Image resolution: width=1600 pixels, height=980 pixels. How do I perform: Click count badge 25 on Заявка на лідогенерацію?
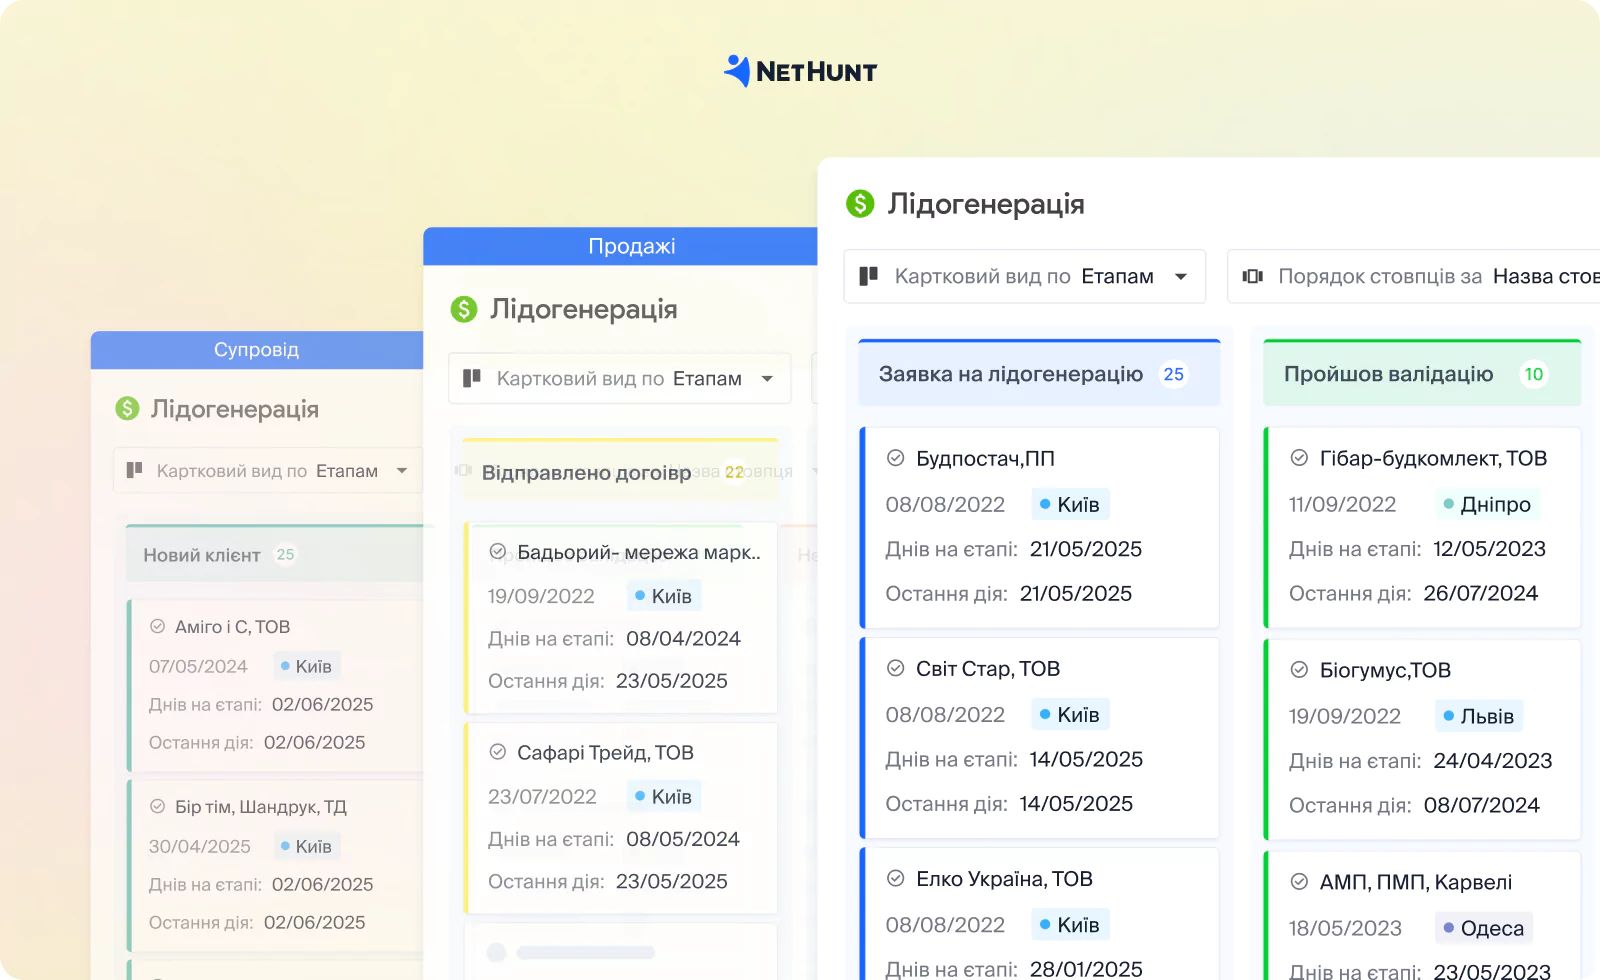coord(1173,373)
